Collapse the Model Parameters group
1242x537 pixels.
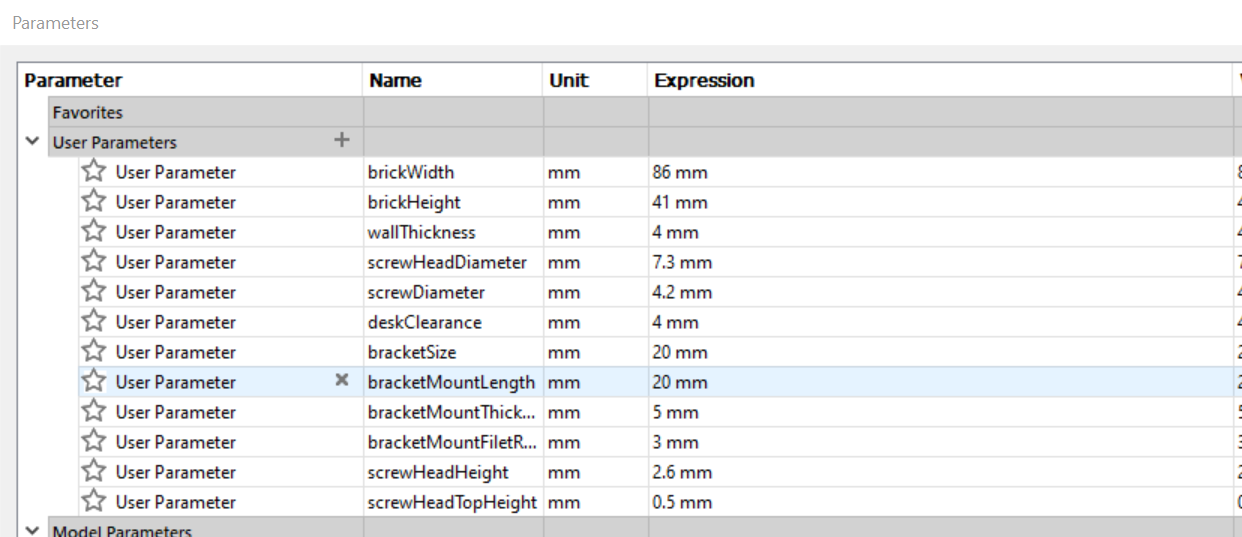pos(33,530)
